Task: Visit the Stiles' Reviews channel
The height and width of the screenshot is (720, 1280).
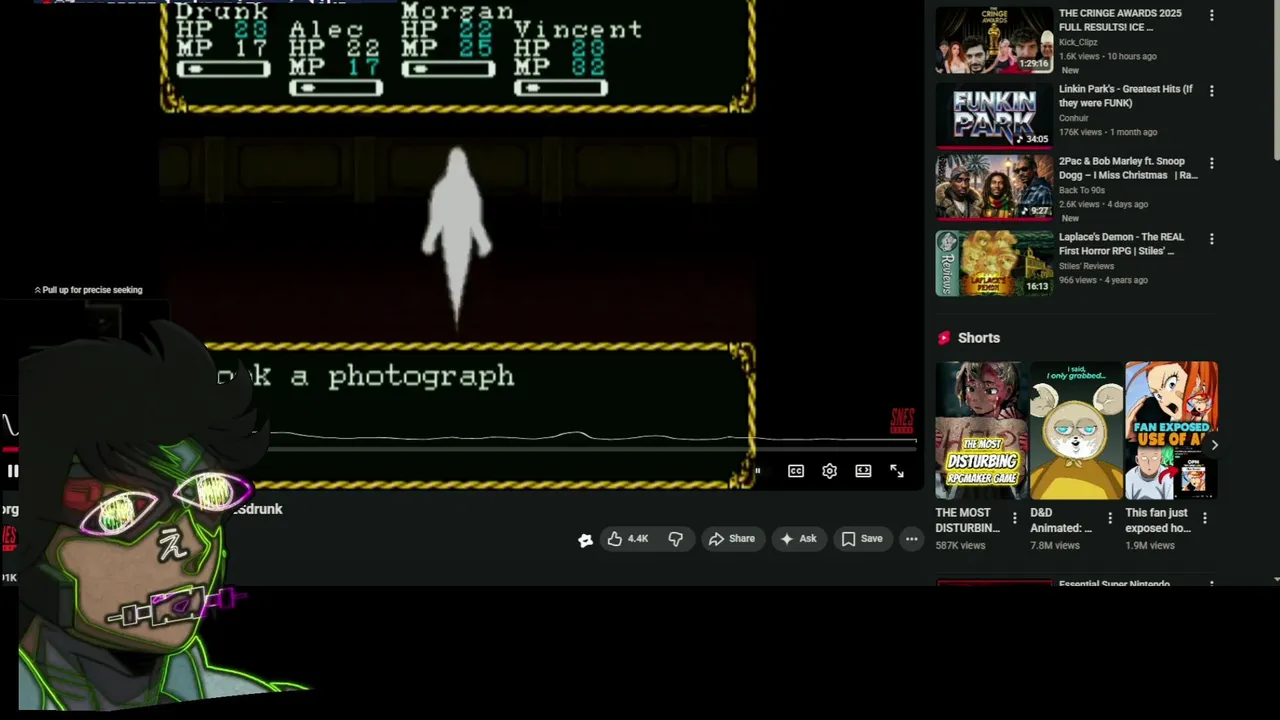Action: [x=1086, y=266]
